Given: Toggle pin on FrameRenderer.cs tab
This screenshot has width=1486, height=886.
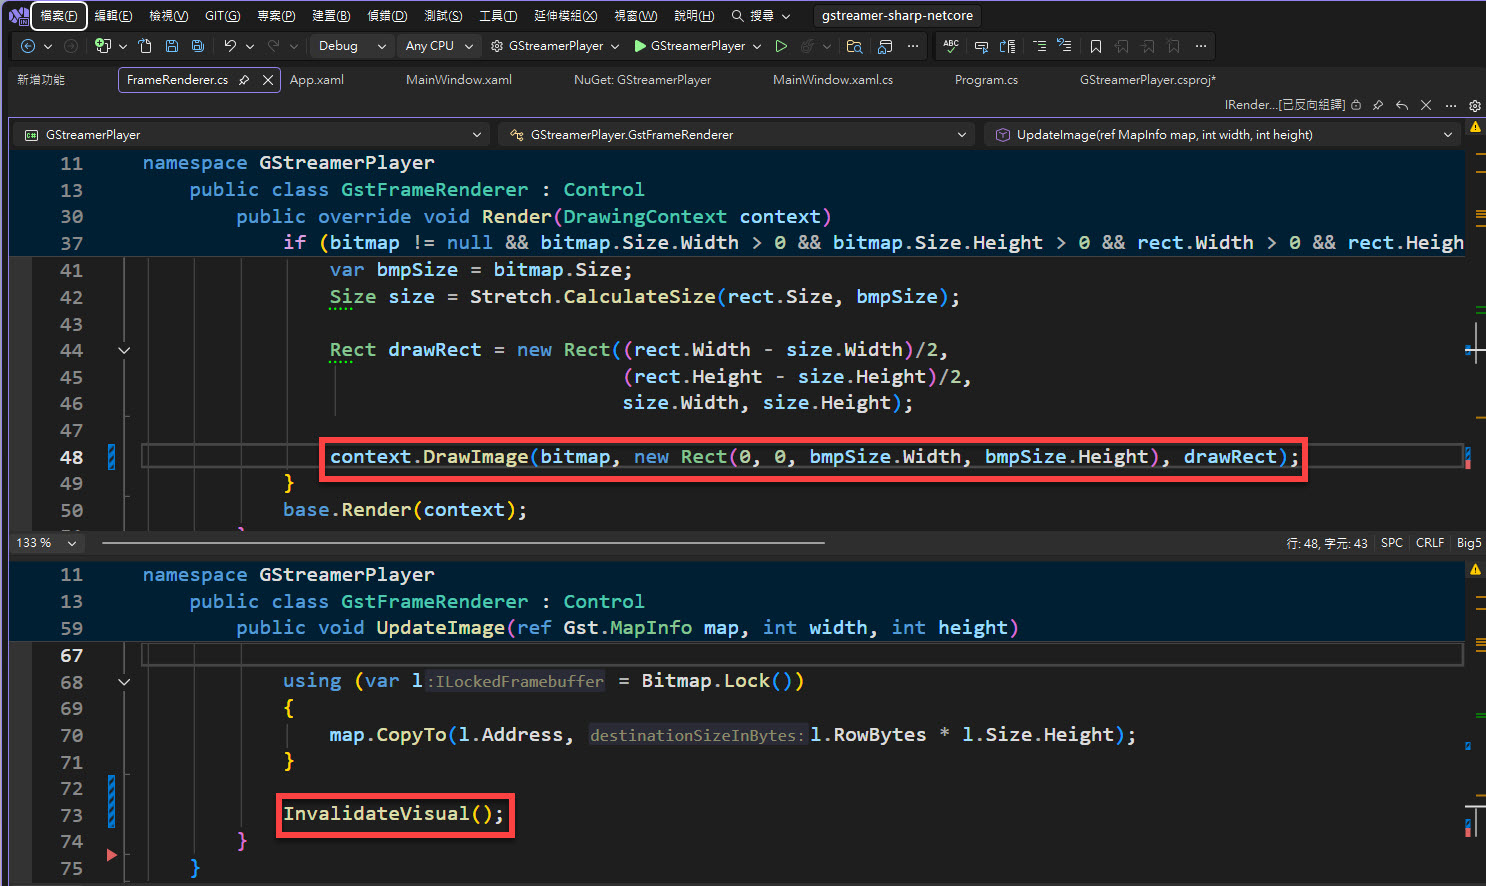Looking at the screenshot, I should [x=244, y=80].
